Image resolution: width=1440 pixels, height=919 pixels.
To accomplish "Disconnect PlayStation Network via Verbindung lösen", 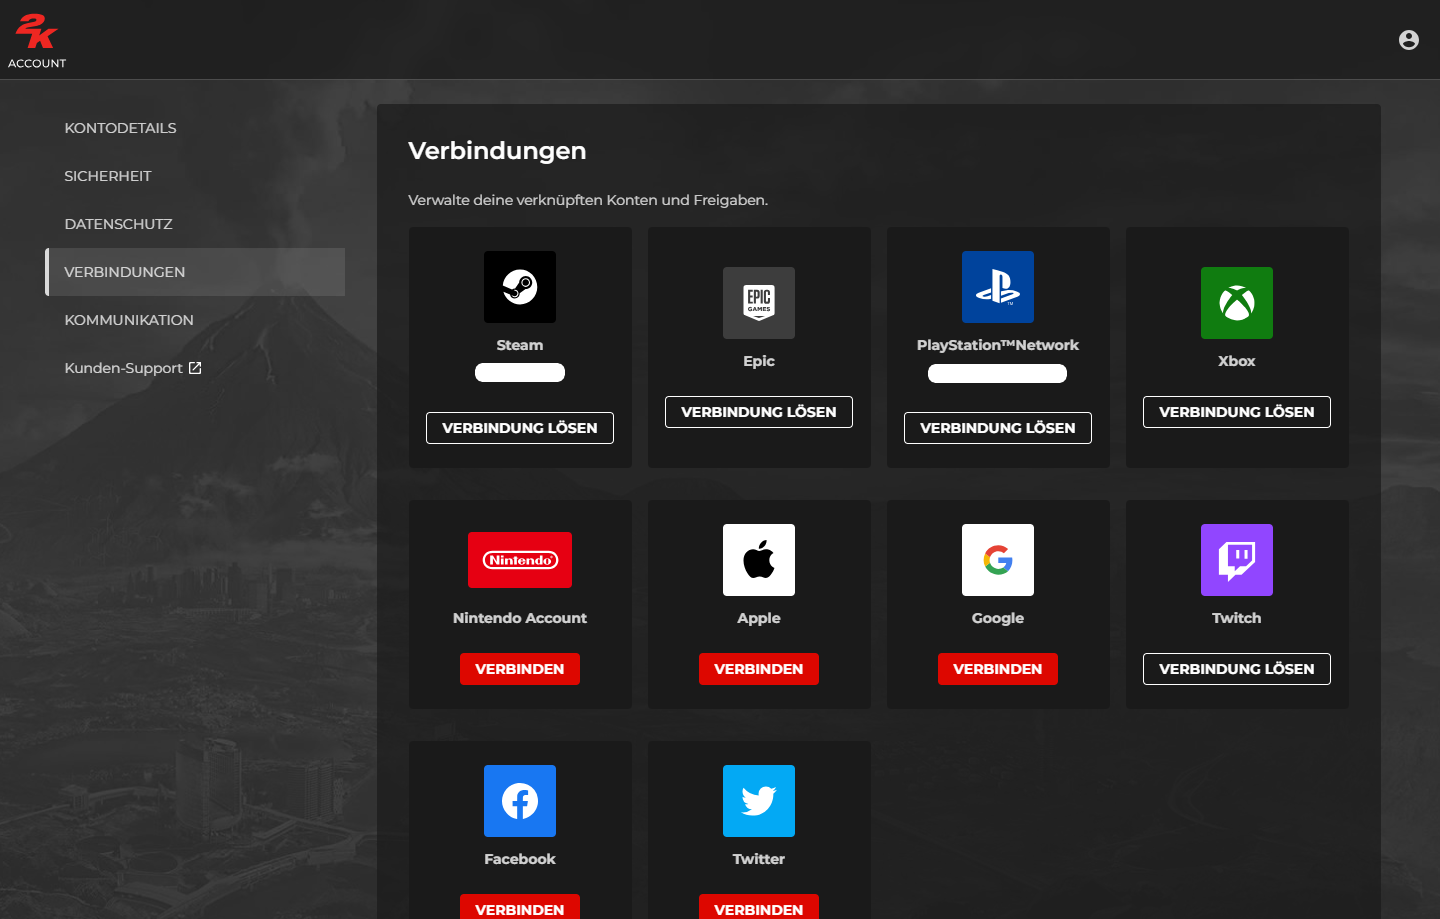I will pyautogui.click(x=998, y=428).
